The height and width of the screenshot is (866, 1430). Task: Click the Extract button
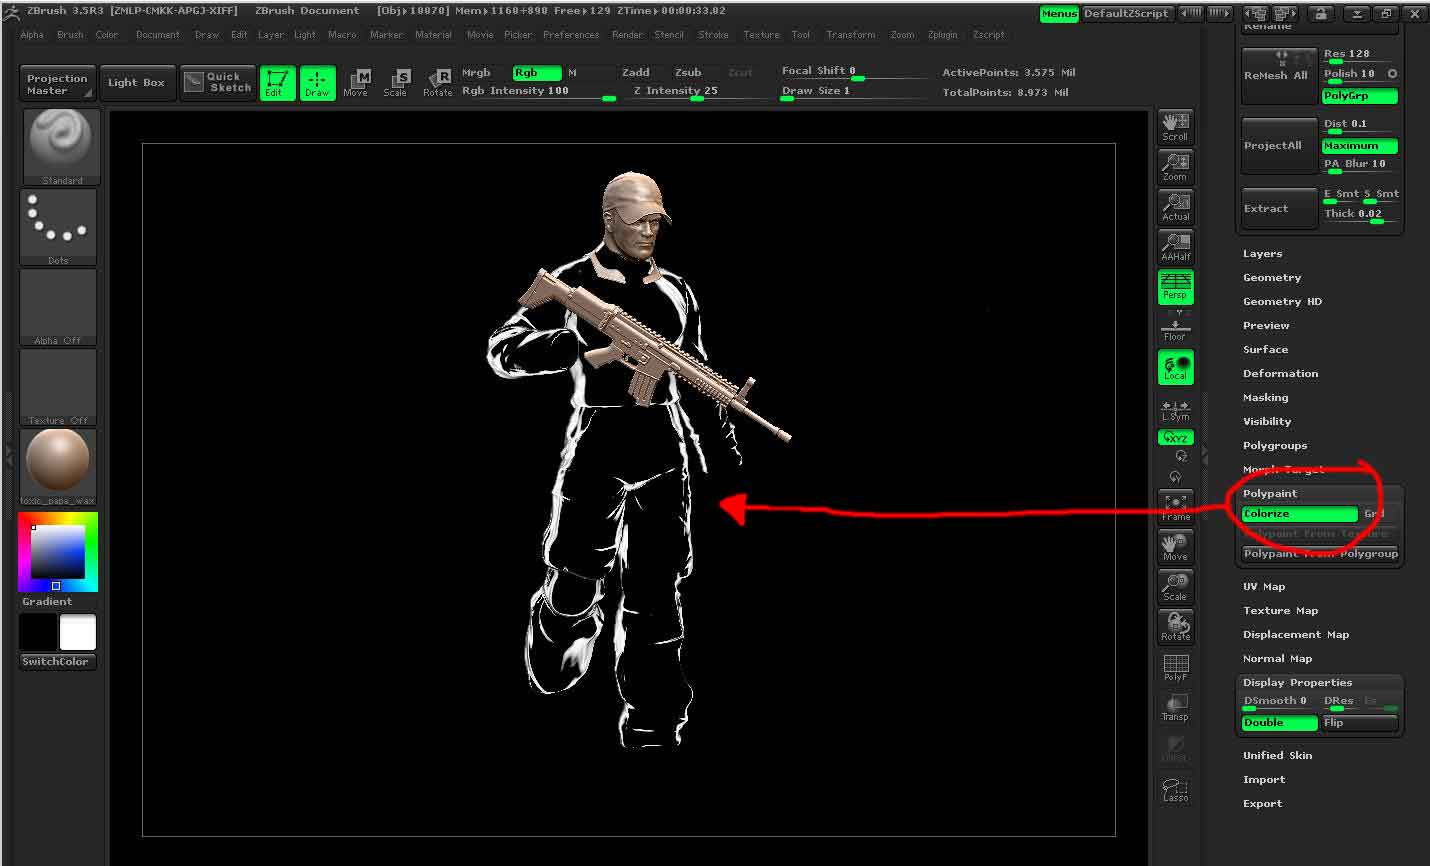point(1279,208)
